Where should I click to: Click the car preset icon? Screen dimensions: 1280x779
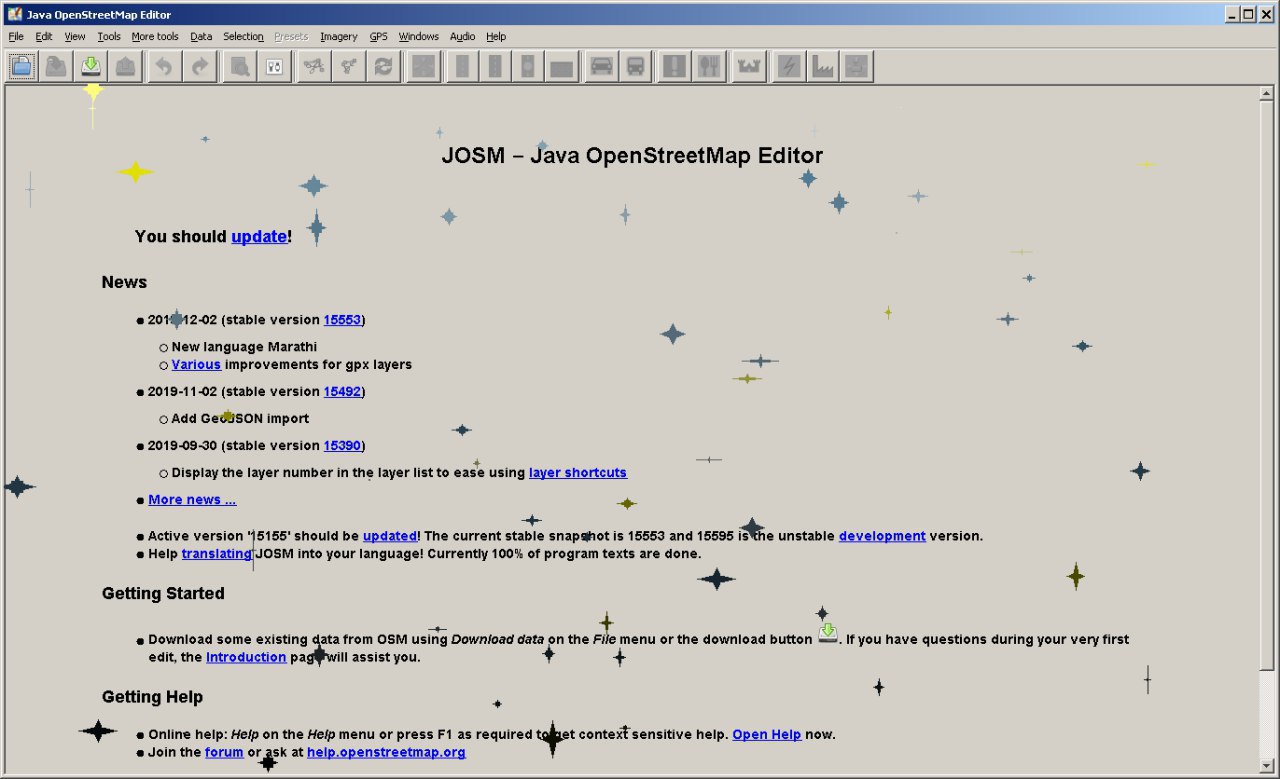601,67
